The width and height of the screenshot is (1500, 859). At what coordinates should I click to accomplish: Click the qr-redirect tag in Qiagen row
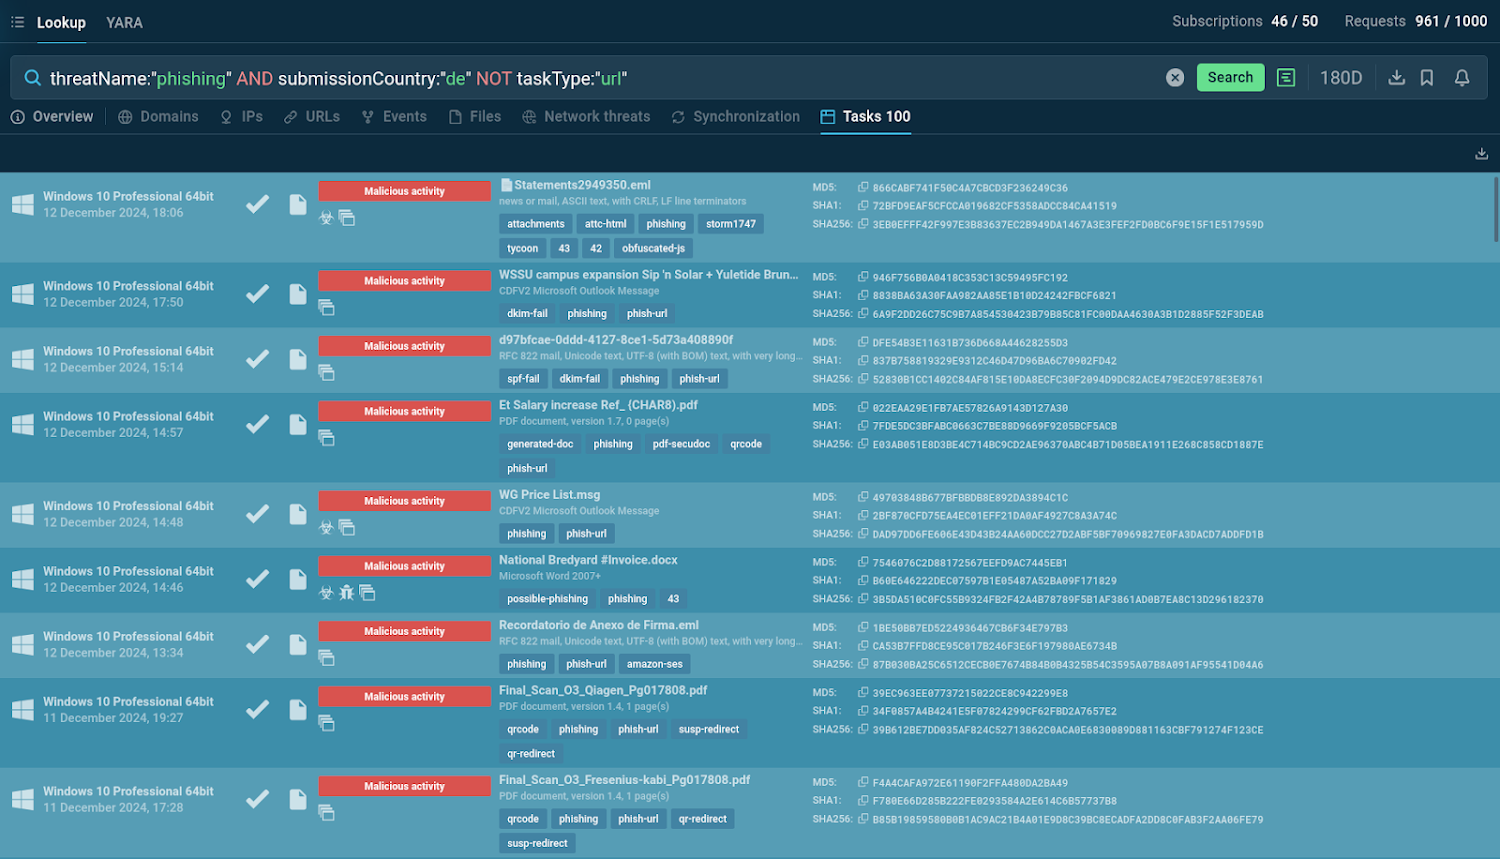click(531, 754)
